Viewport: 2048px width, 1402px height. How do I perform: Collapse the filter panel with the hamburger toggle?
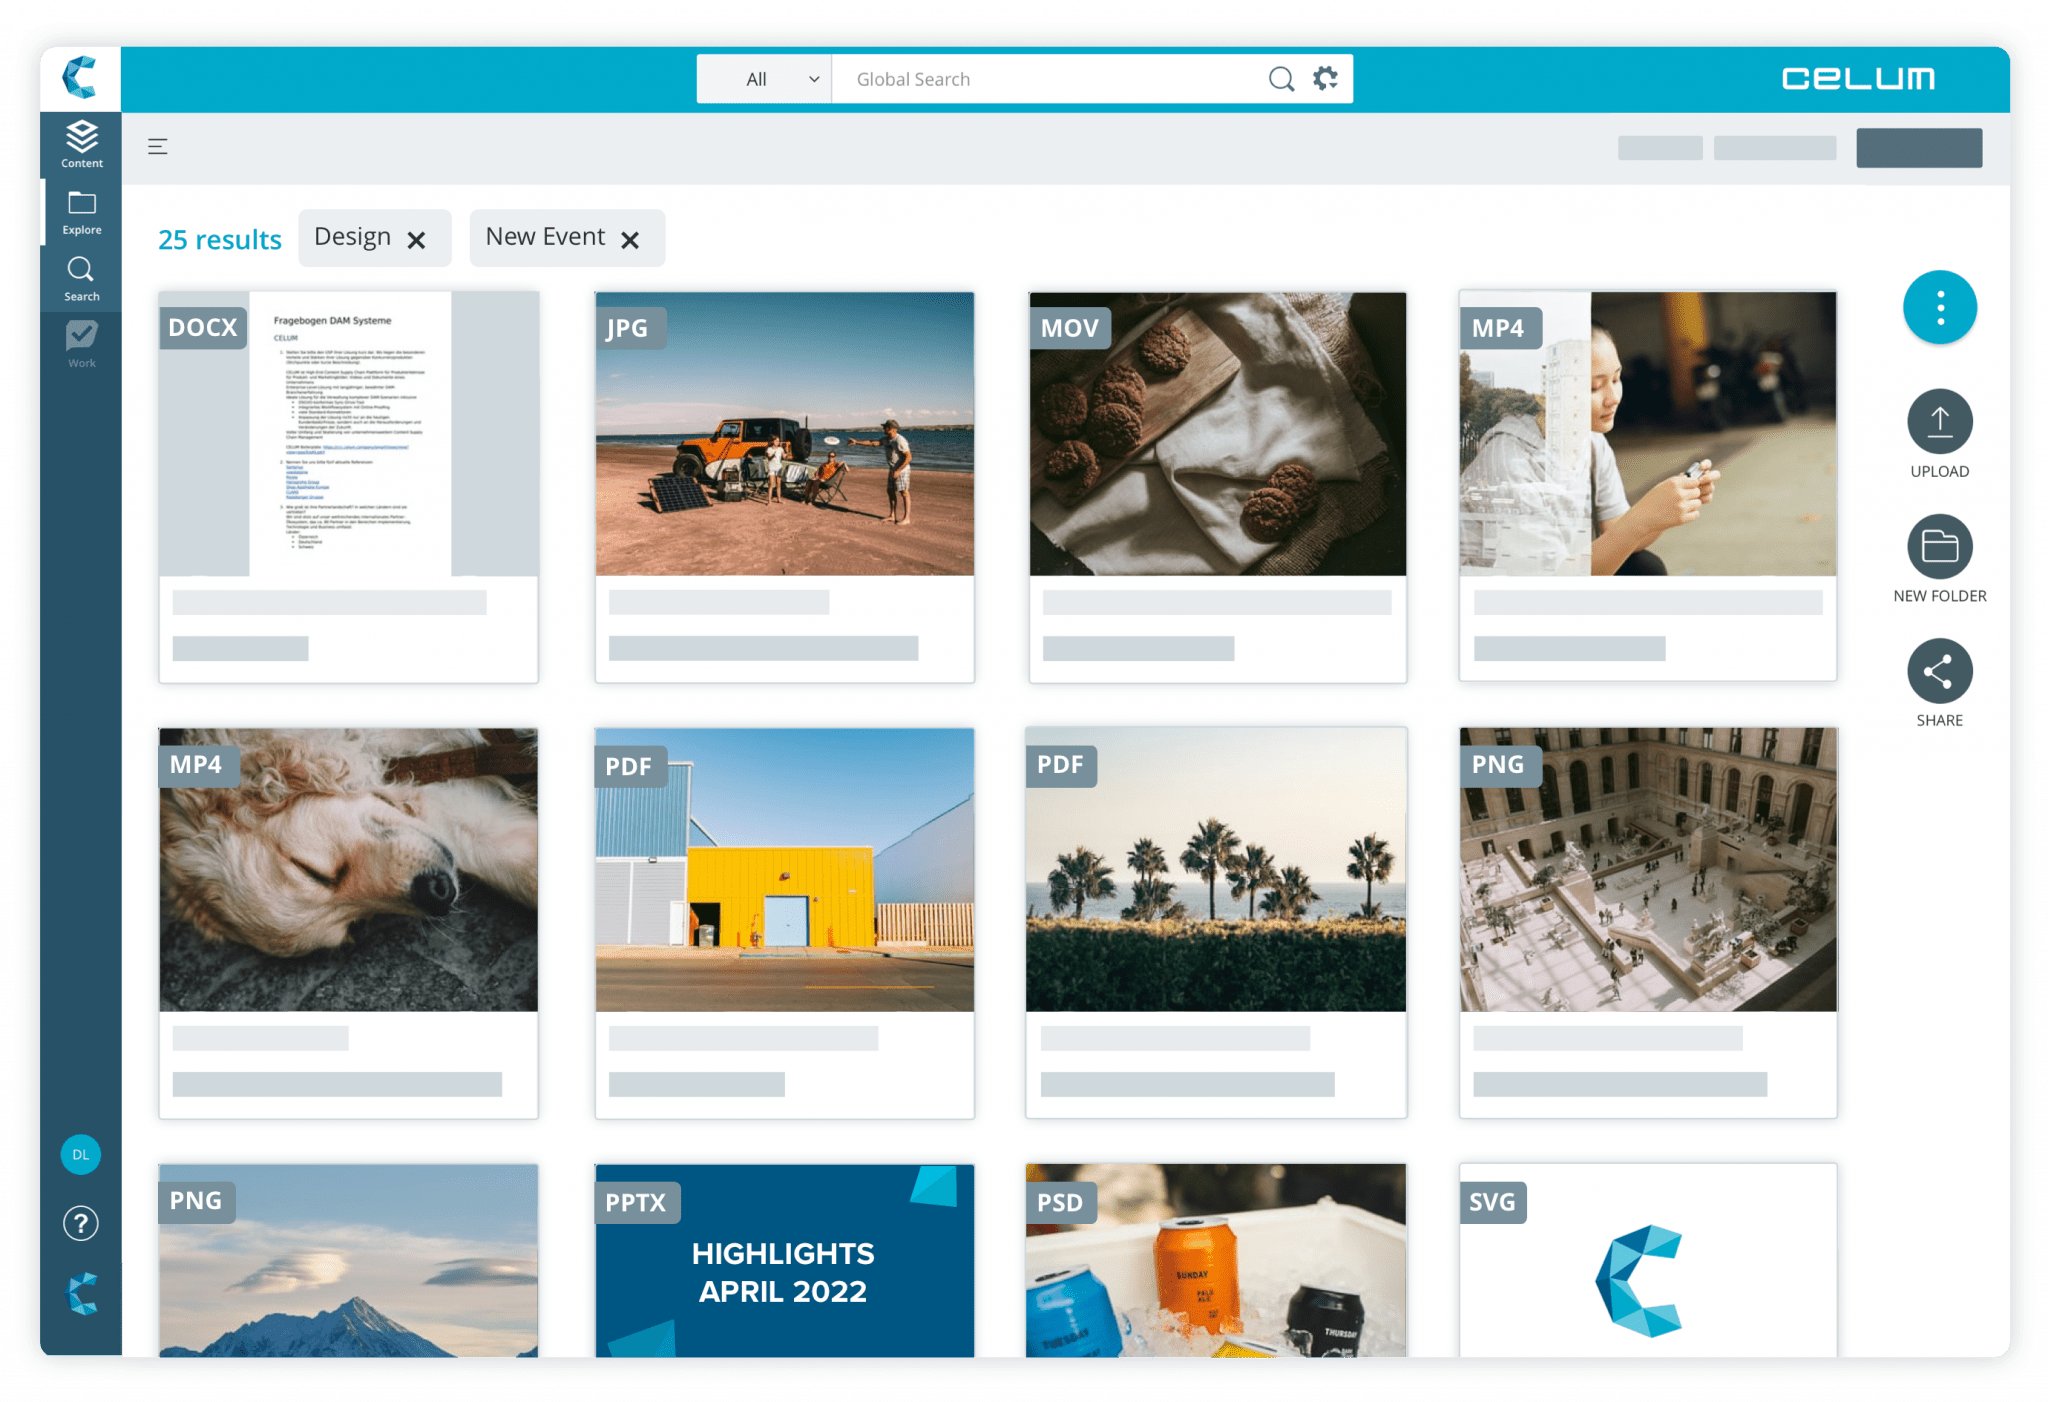click(159, 146)
